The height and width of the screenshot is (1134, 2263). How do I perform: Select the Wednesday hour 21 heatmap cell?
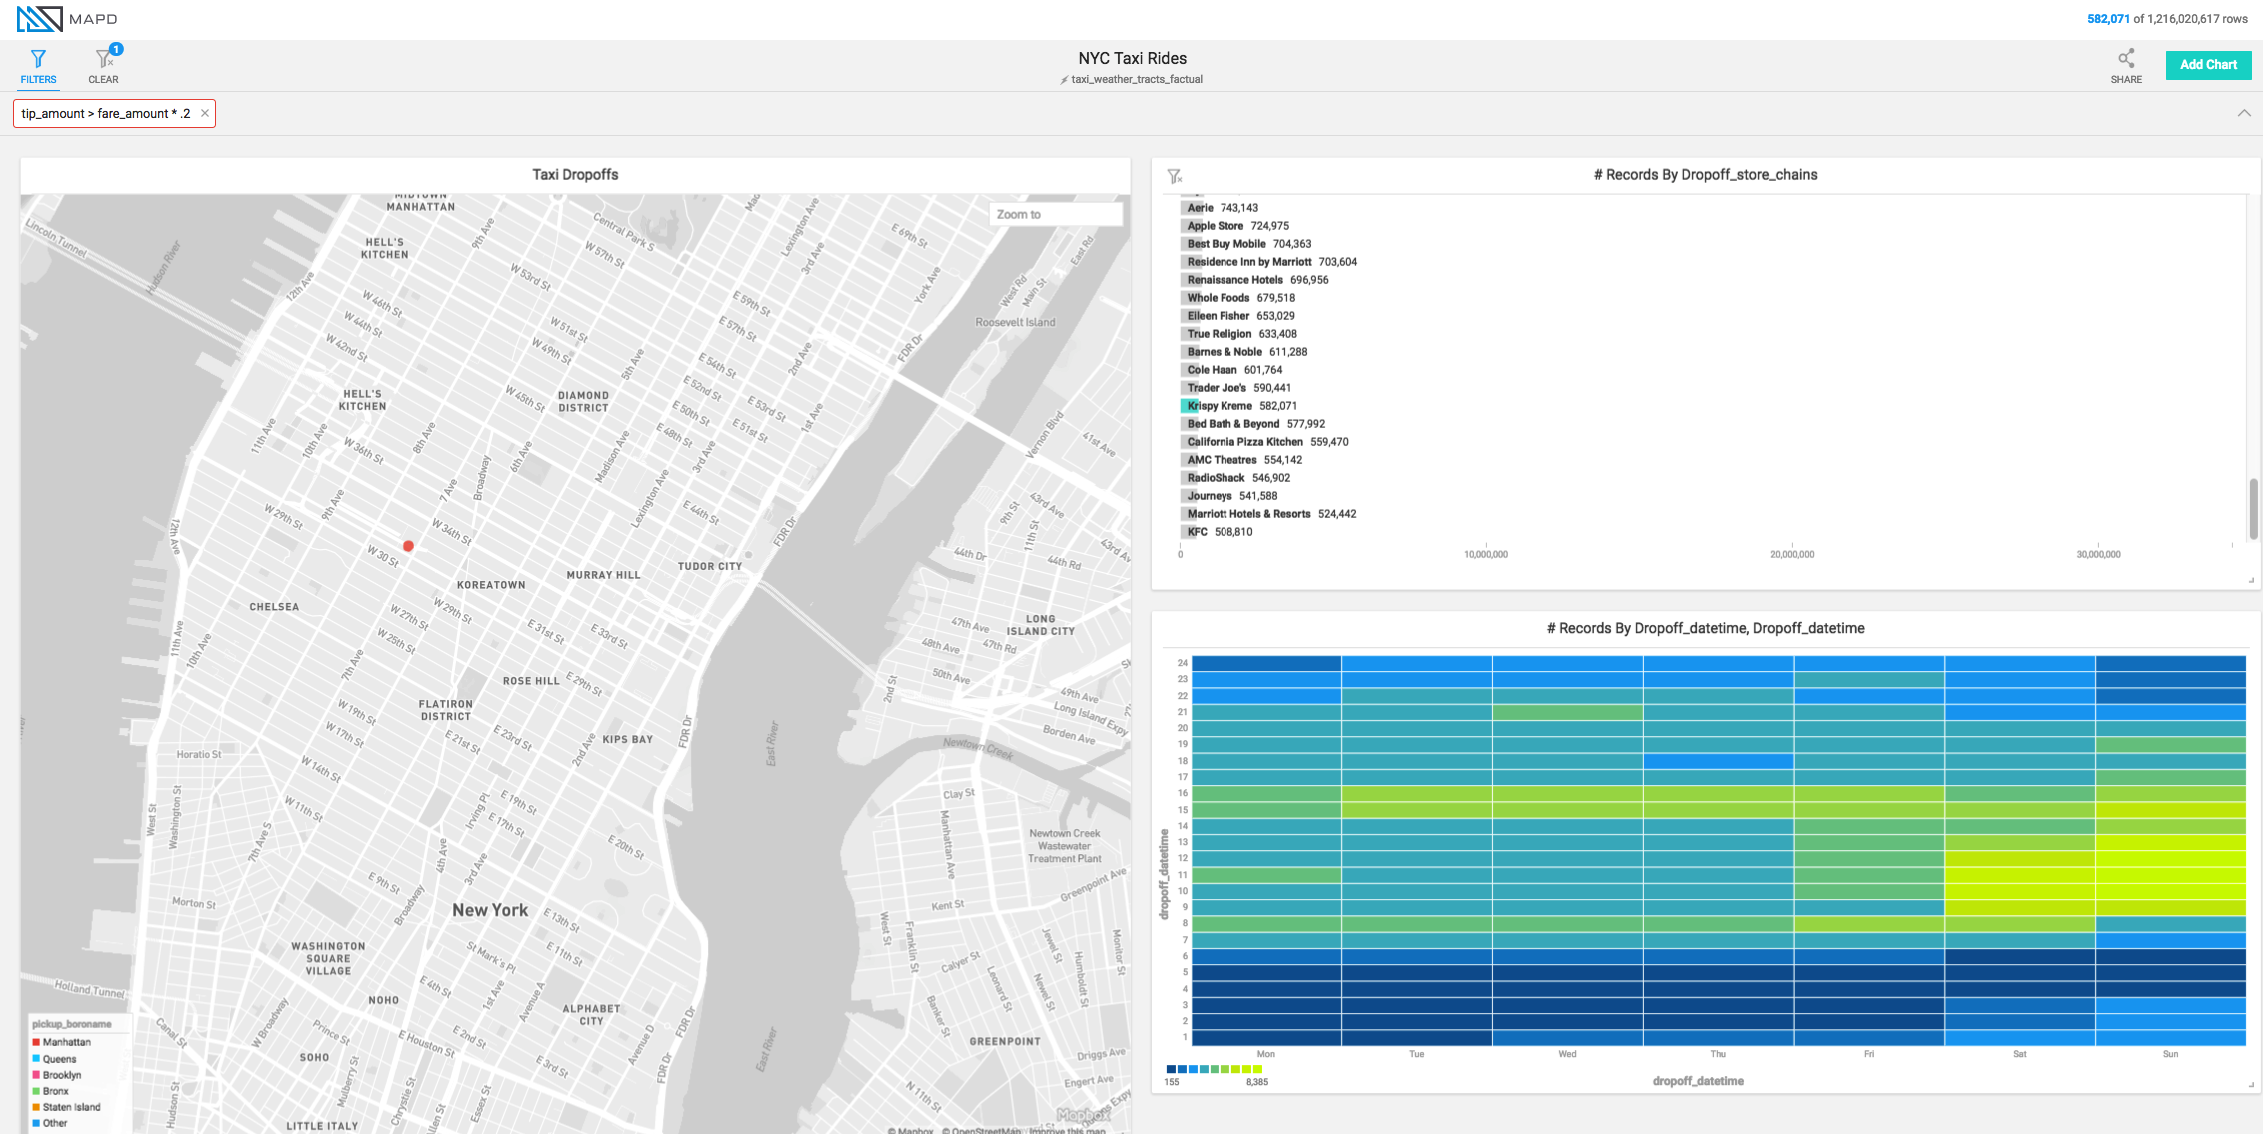[x=1567, y=712]
